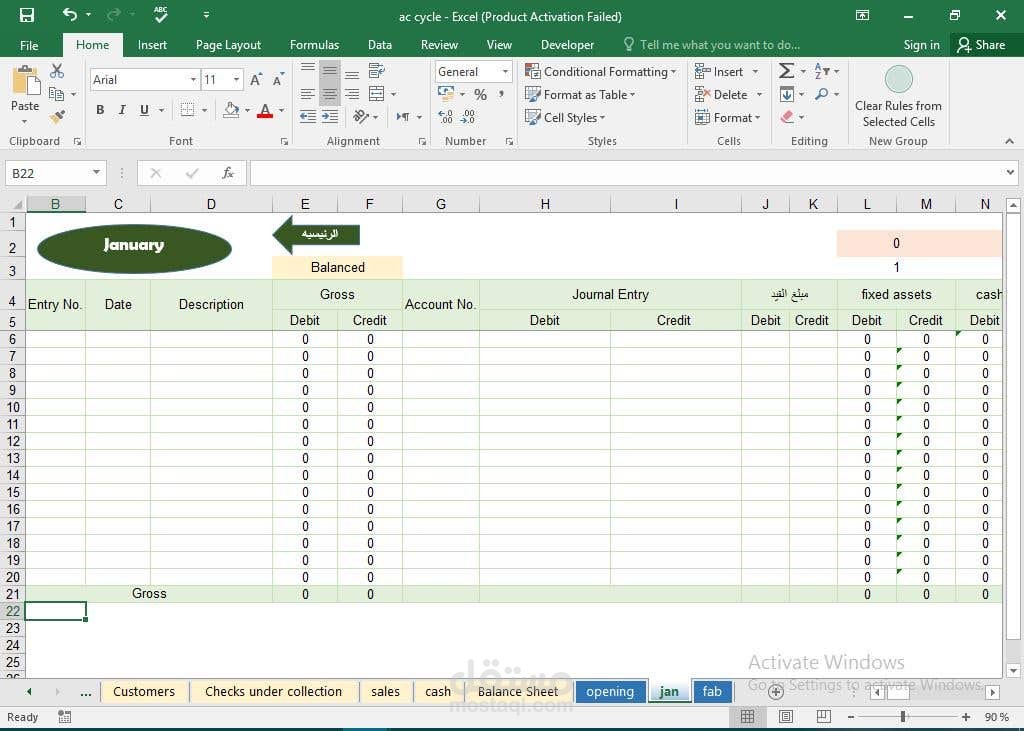
Task: Increase indent in Alignment group
Action: (330, 117)
